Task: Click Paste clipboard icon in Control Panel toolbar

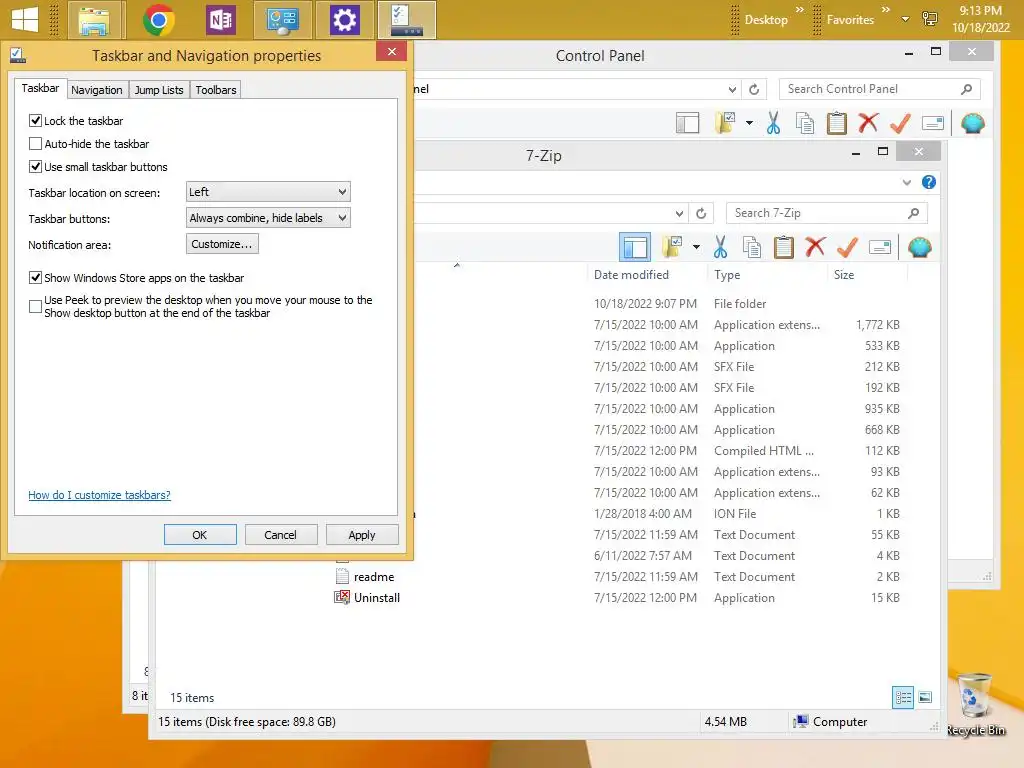Action: pos(837,123)
